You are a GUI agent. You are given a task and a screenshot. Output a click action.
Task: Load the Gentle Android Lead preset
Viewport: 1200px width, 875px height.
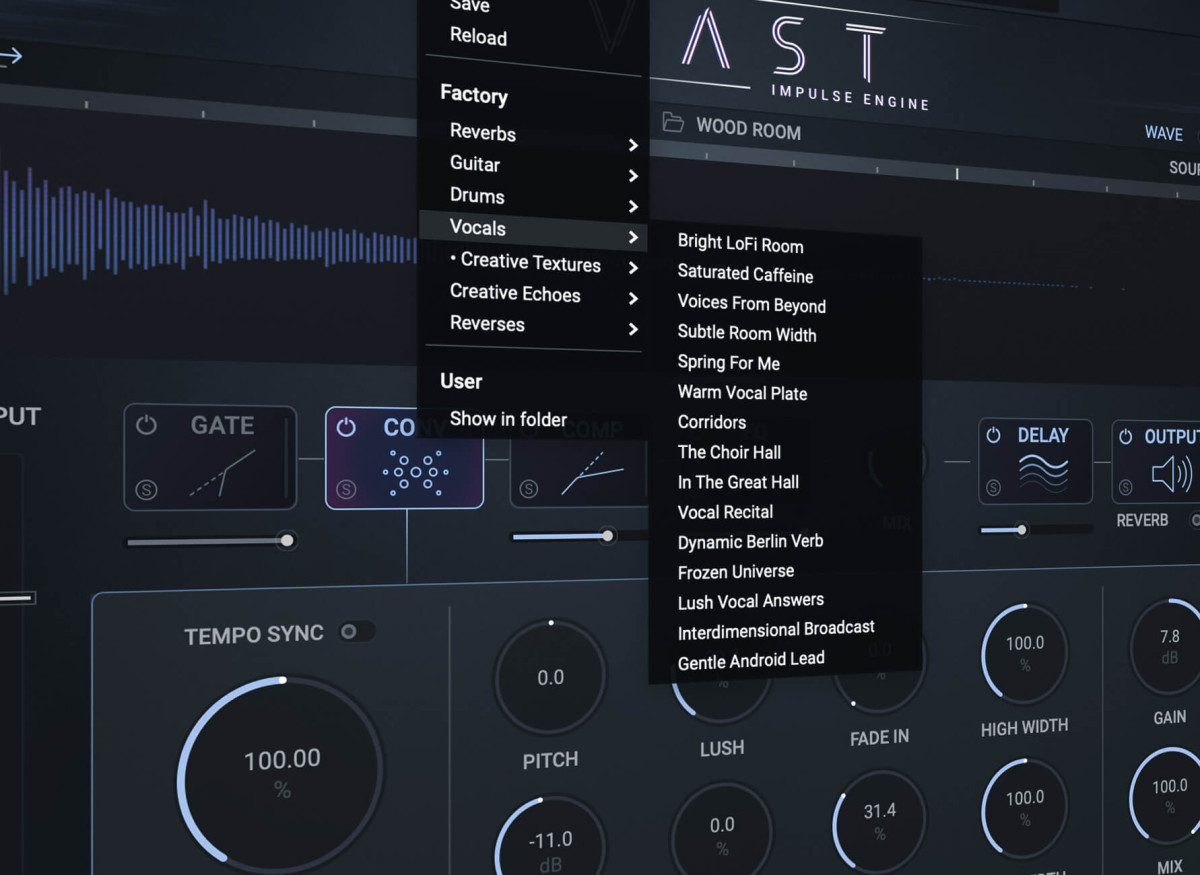tap(751, 660)
